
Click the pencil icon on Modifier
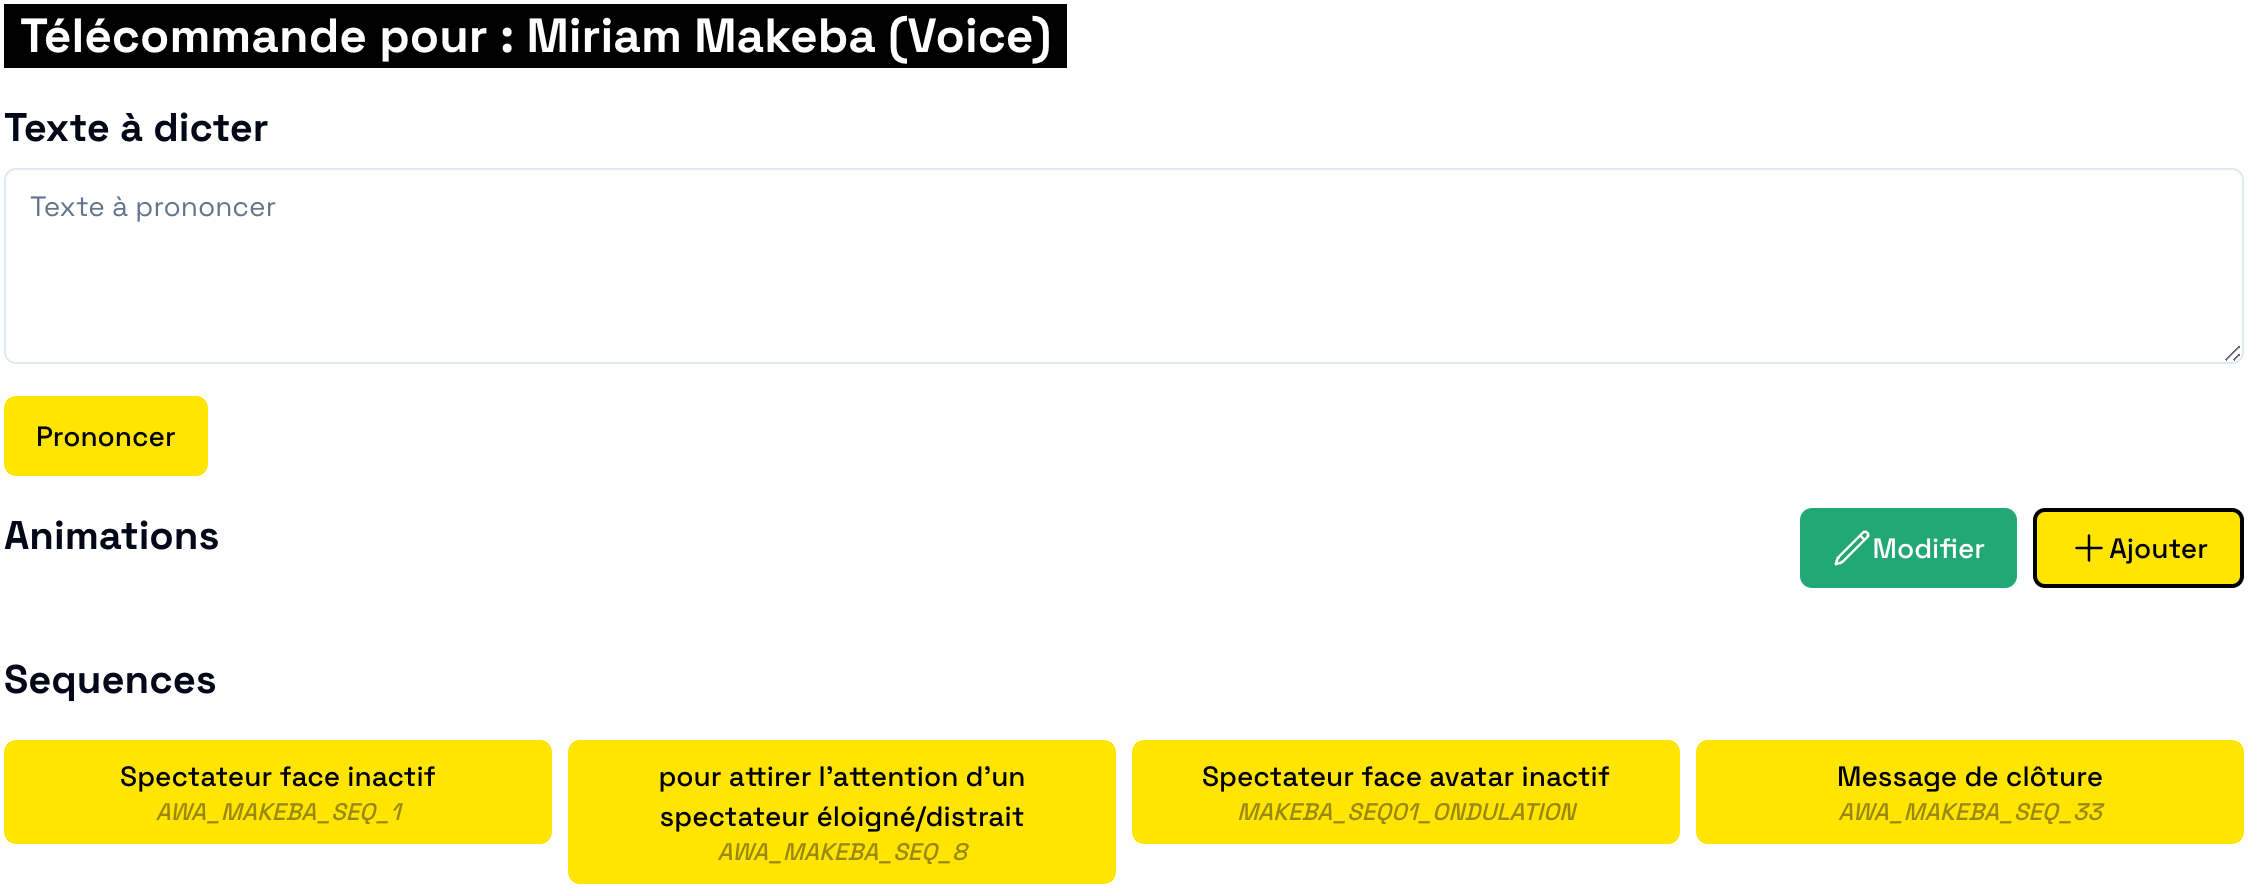point(1851,548)
